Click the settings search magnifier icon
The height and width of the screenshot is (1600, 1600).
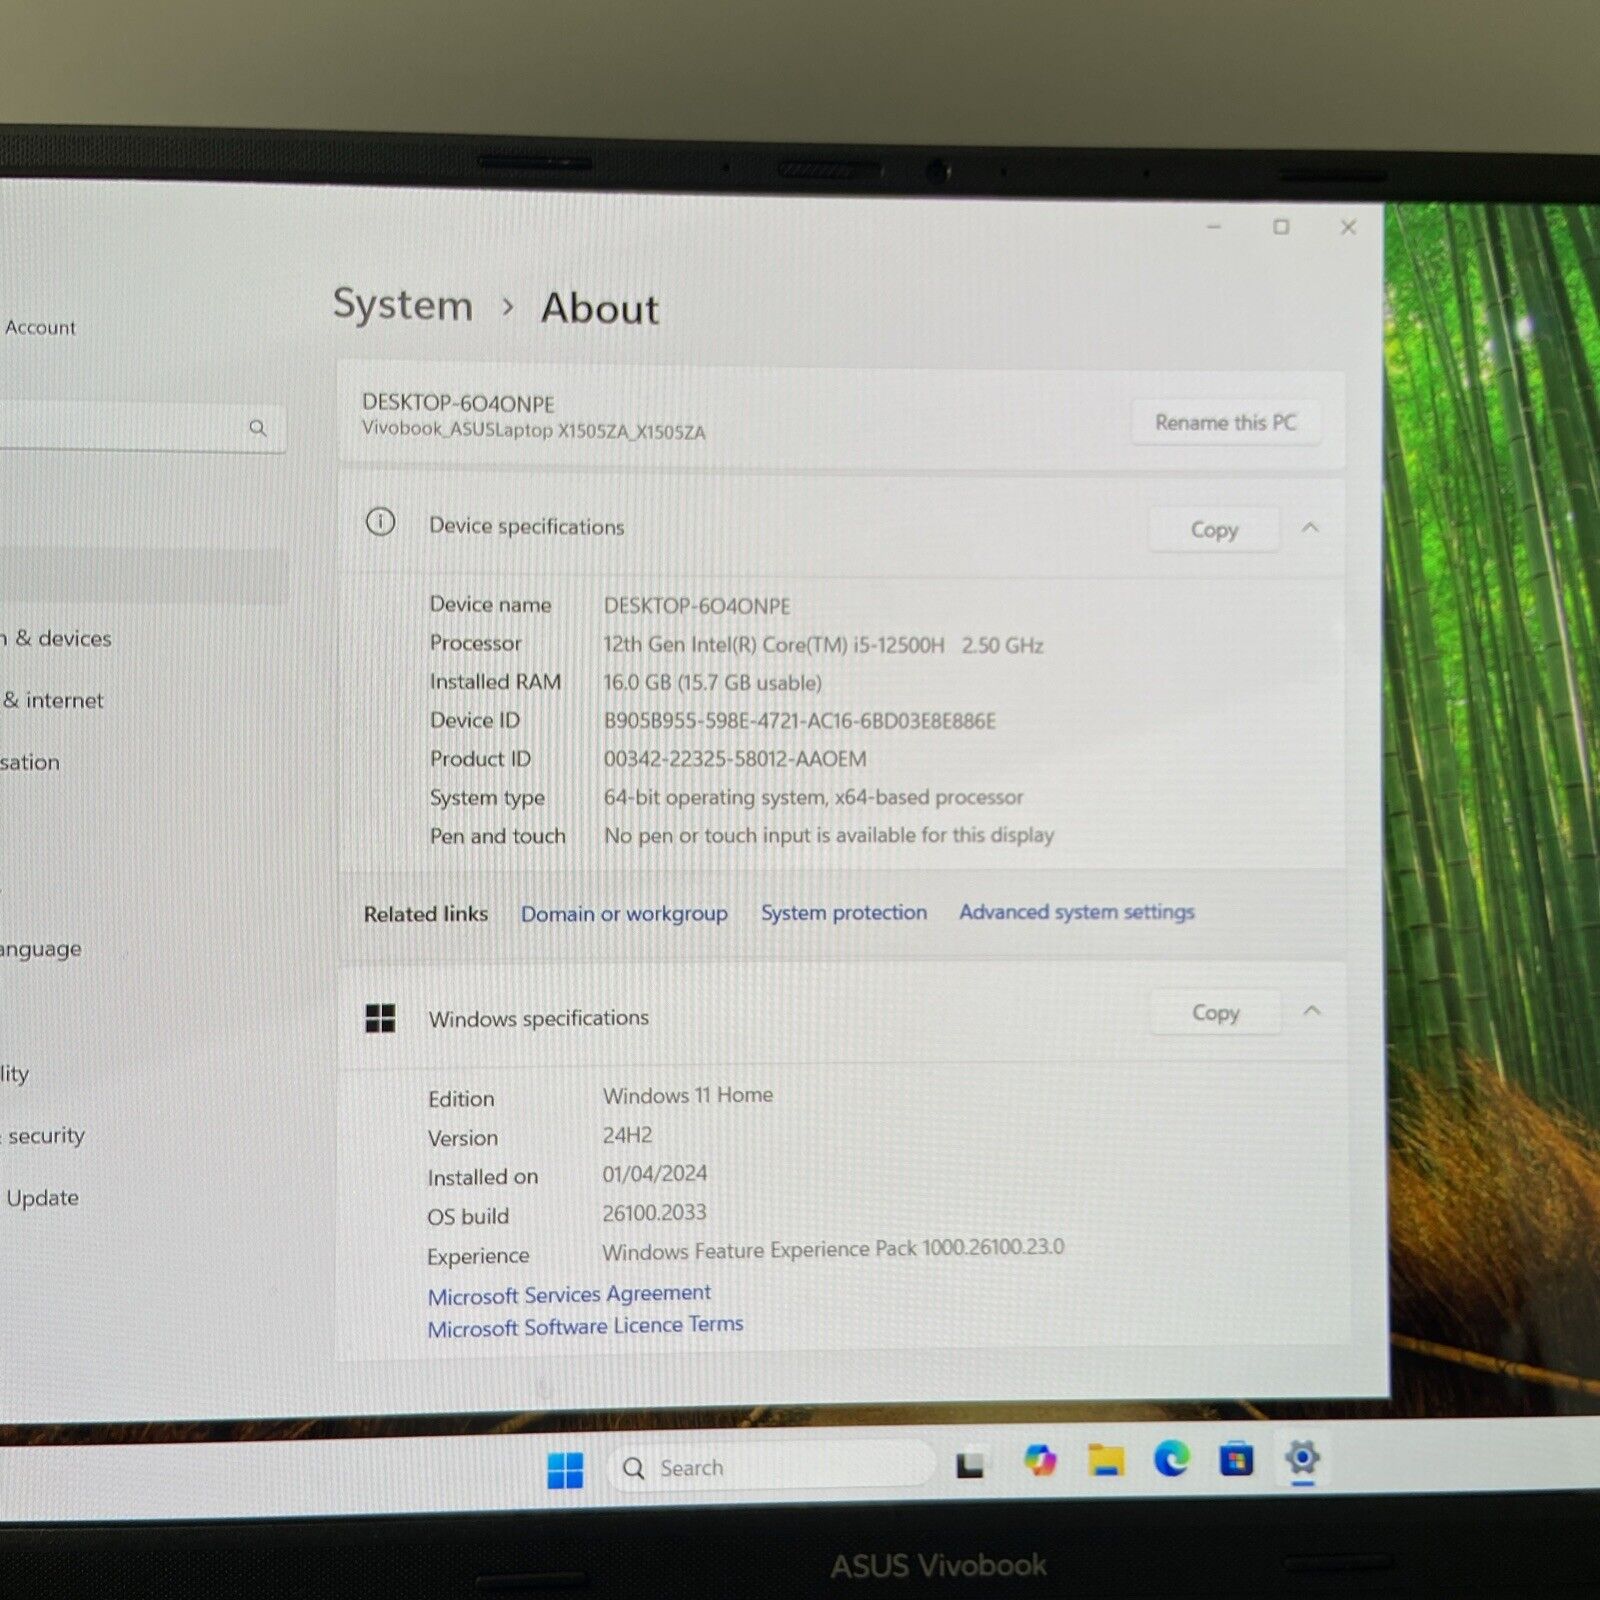pyautogui.click(x=258, y=428)
